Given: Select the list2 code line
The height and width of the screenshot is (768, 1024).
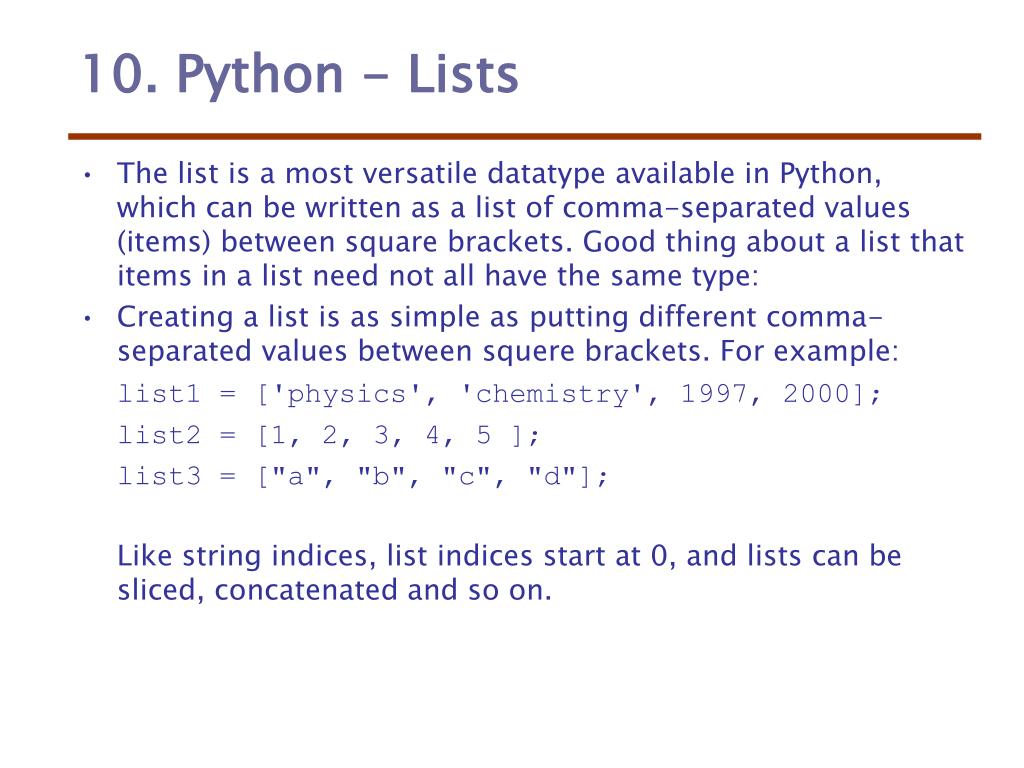Looking at the screenshot, I should click(x=329, y=436).
